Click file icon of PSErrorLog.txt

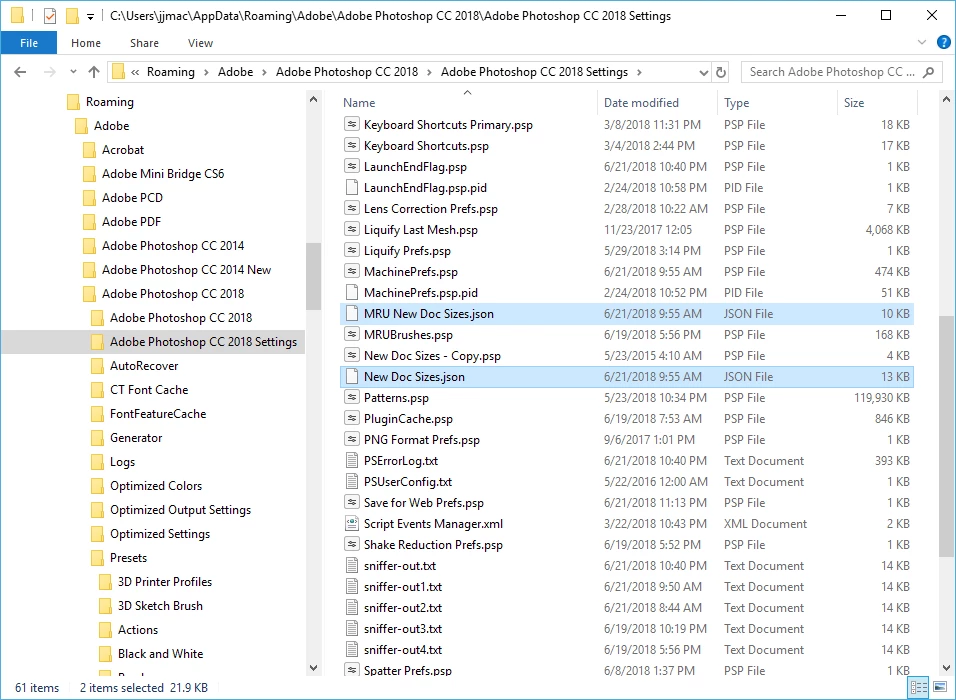click(351, 460)
